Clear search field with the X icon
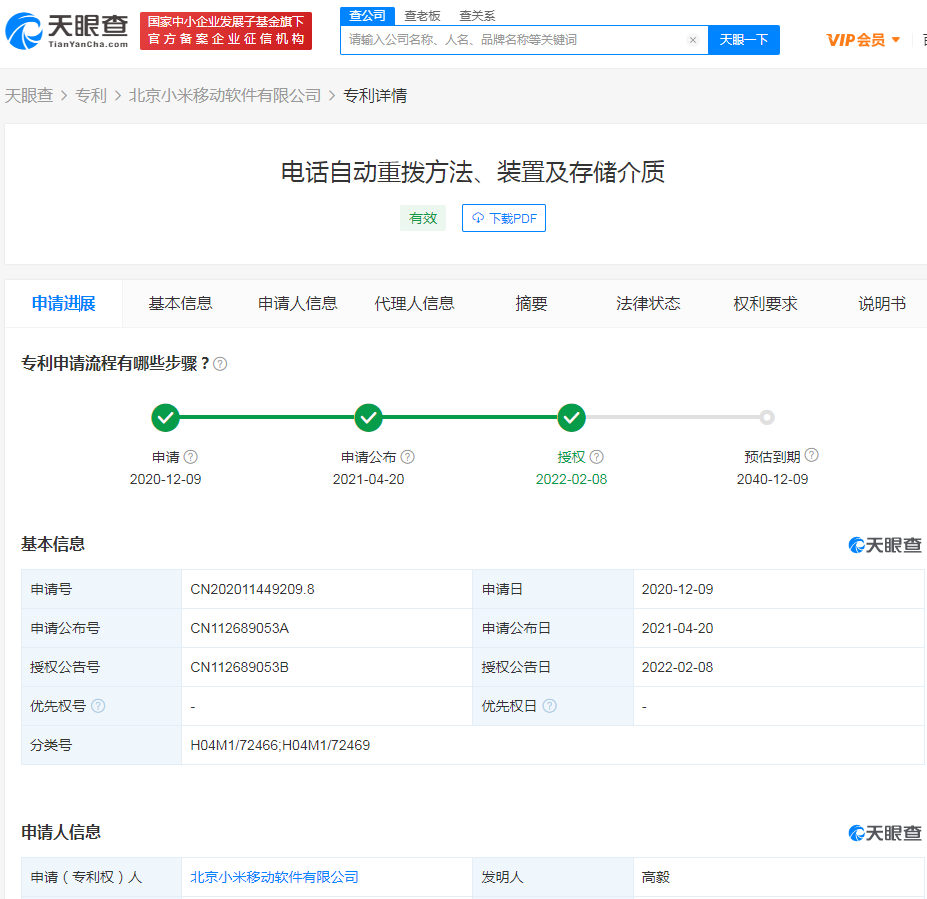 click(x=692, y=40)
